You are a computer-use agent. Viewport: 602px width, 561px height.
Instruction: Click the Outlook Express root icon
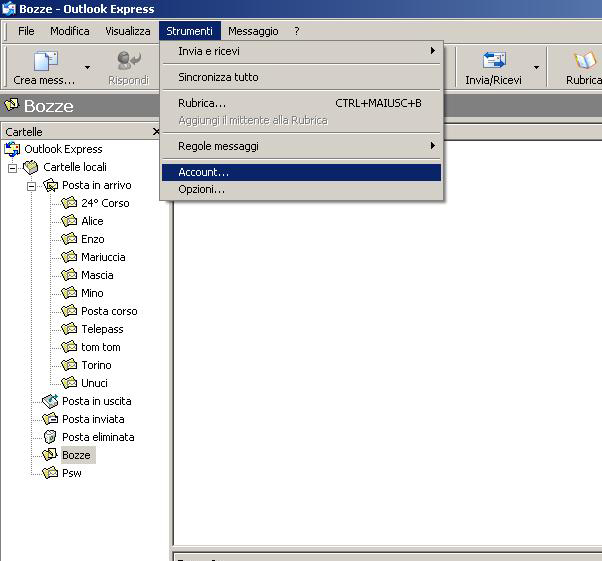pos(12,149)
